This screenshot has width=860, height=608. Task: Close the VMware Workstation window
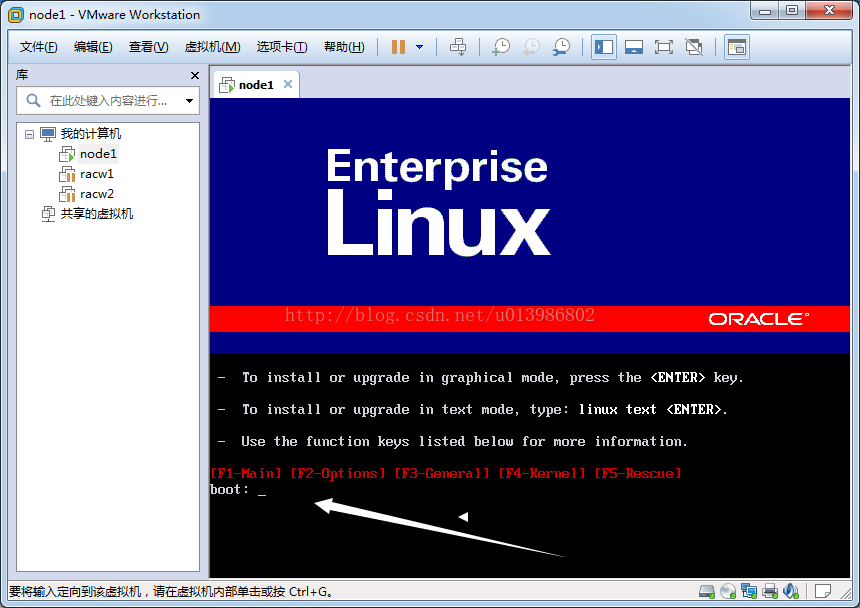(829, 11)
